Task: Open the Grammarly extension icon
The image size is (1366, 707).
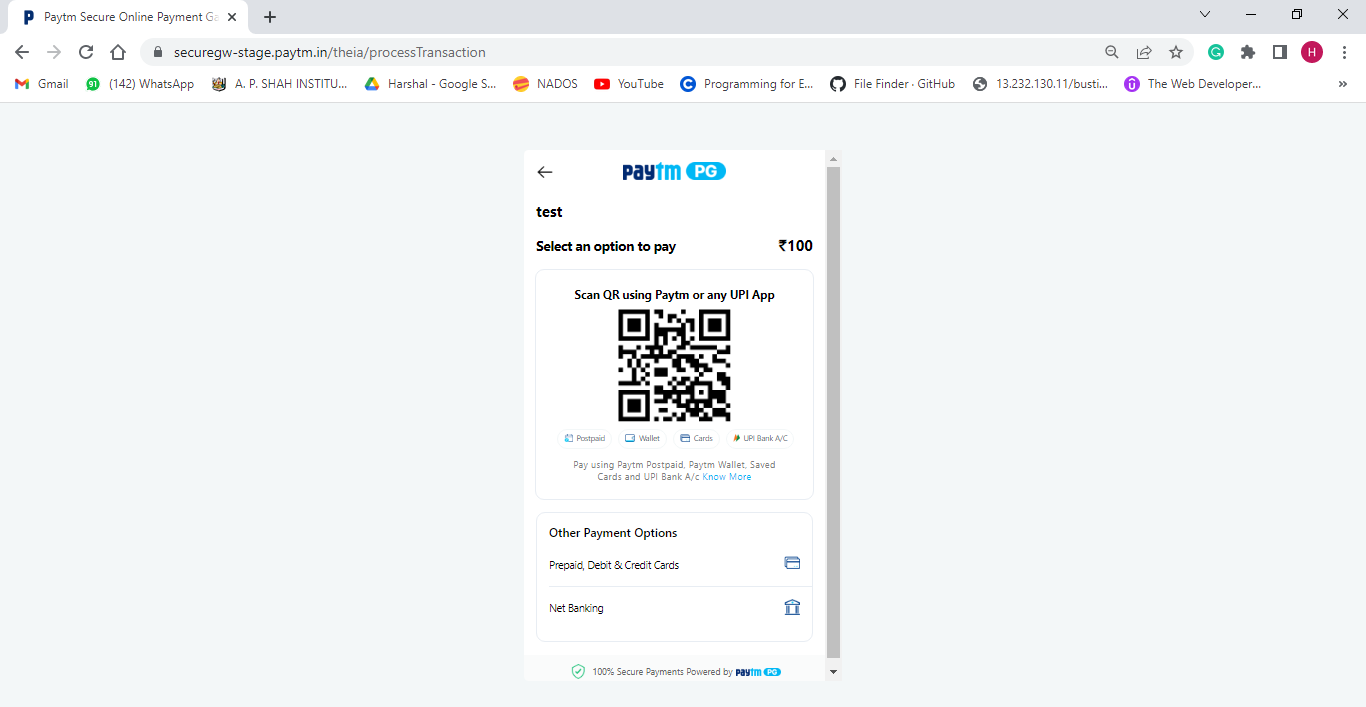Action: 1215,51
